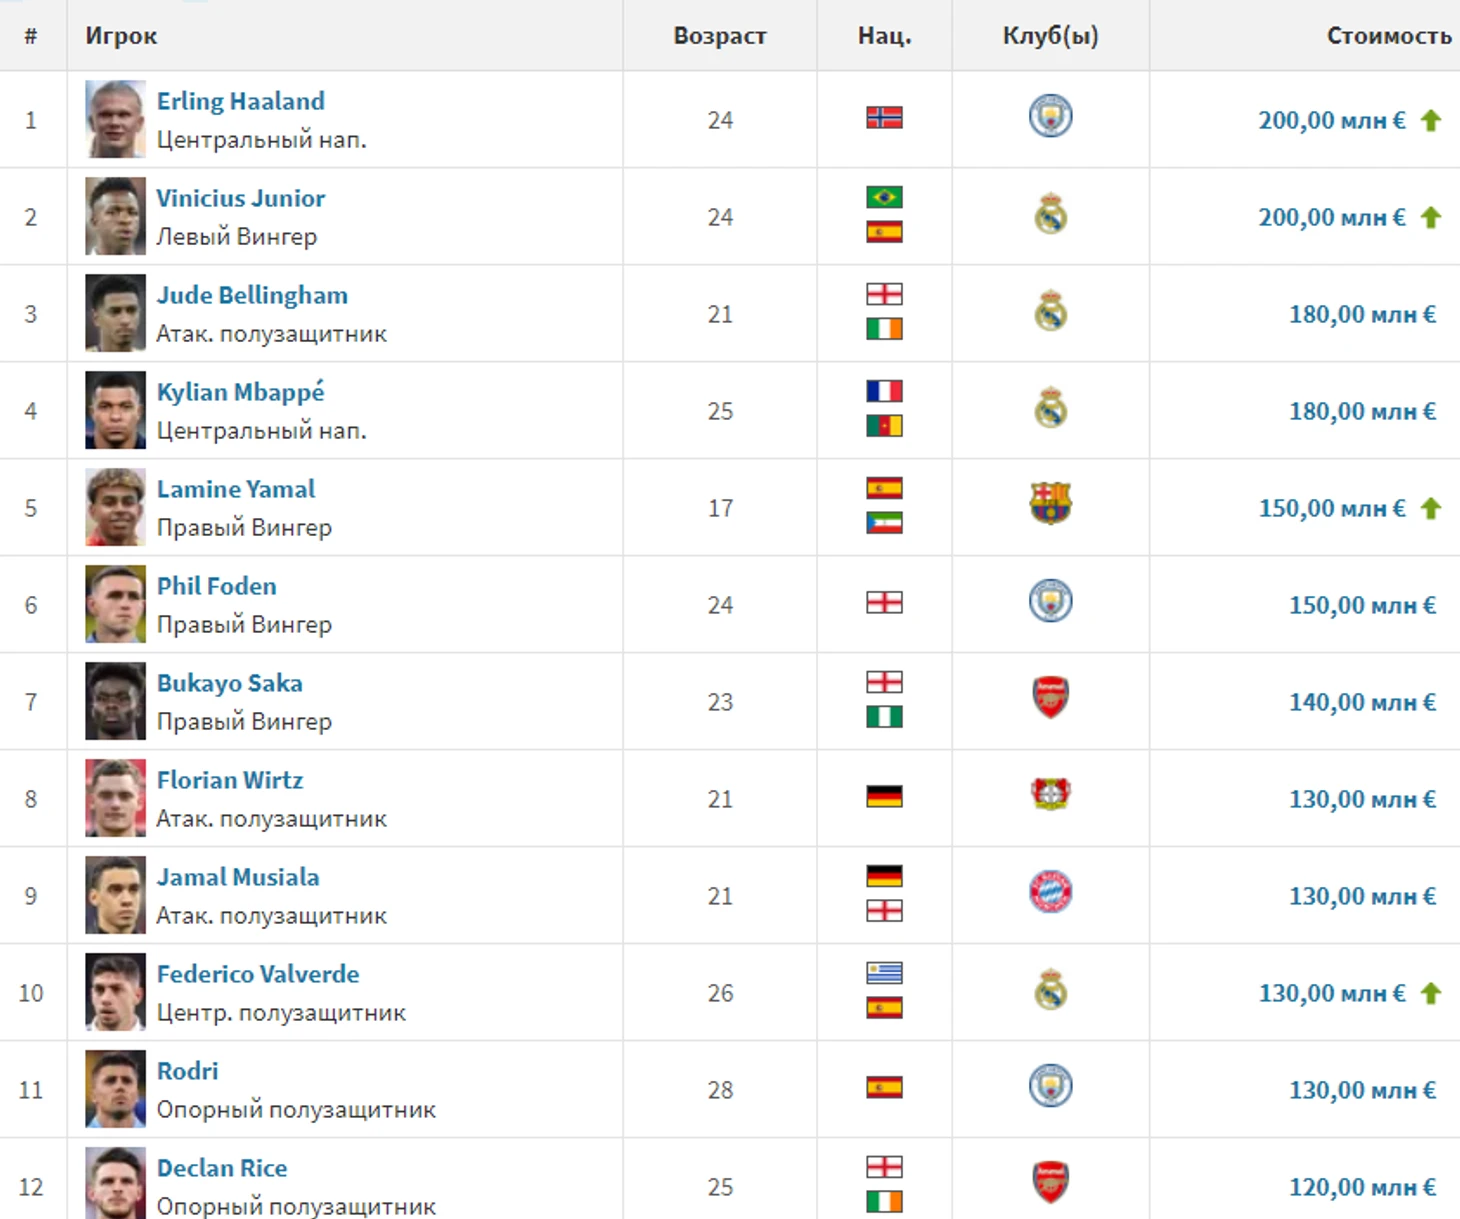Click Real Madrid crest in Vinicius Junior row
This screenshot has width=1460, height=1219.
coord(1050,214)
